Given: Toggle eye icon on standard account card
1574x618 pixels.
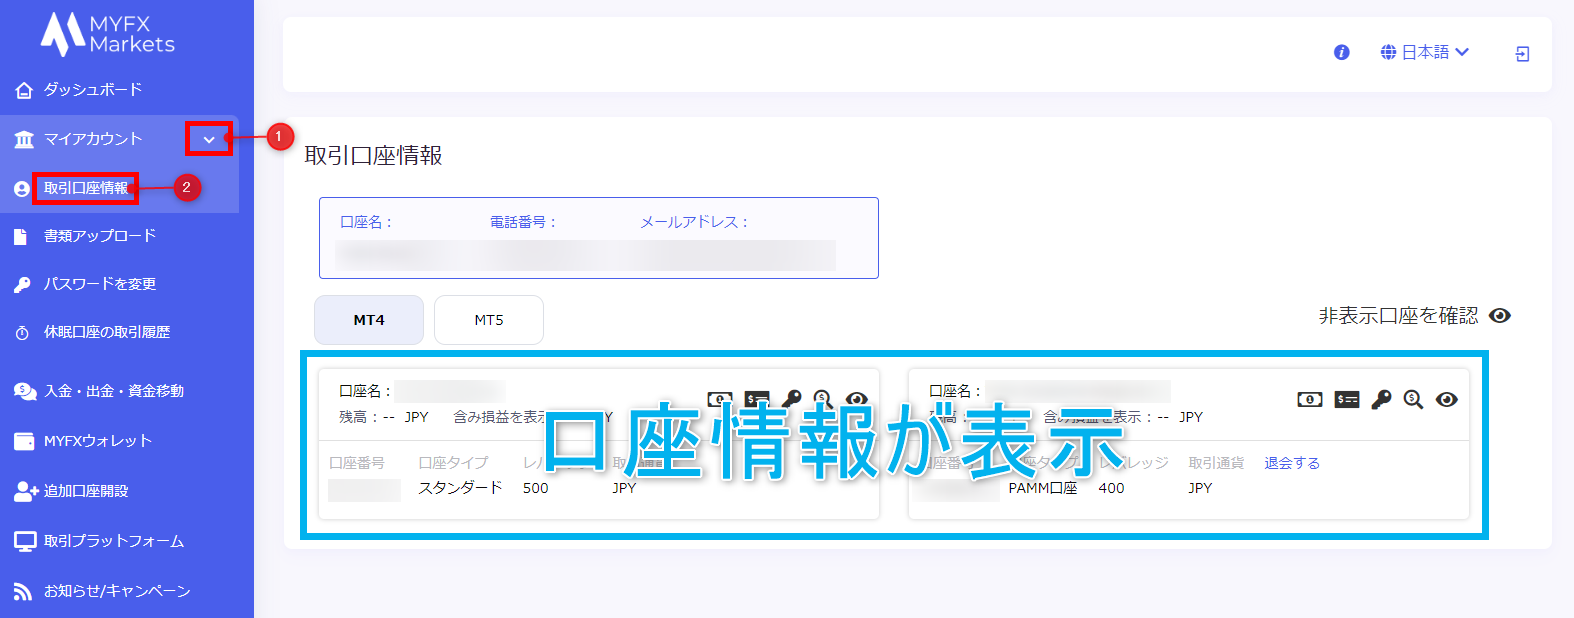Looking at the screenshot, I should [856, 399].
